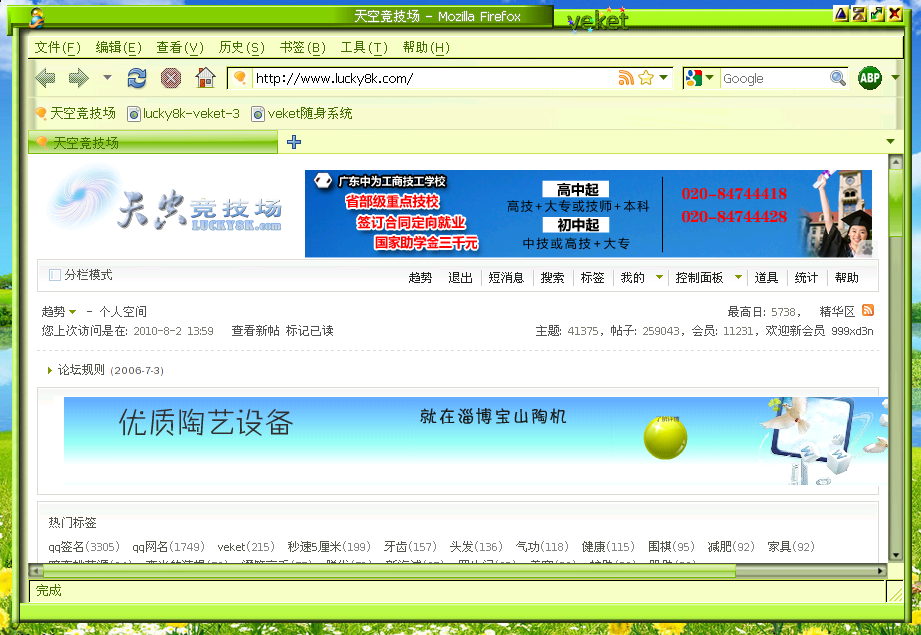921x635 pixels.
Task: Open the lucky8k-veket-3 bookmark
Action: (x=184, y=113)
